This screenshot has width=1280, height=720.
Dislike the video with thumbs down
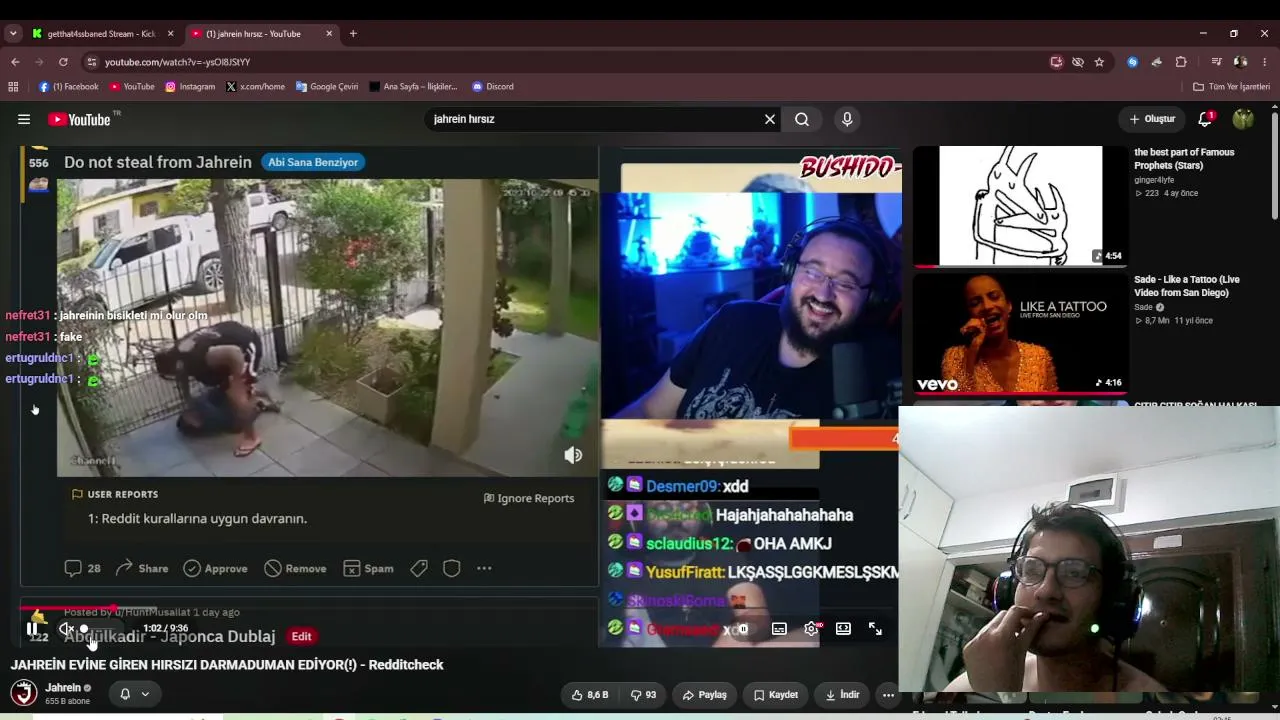[x=643, y=695]
